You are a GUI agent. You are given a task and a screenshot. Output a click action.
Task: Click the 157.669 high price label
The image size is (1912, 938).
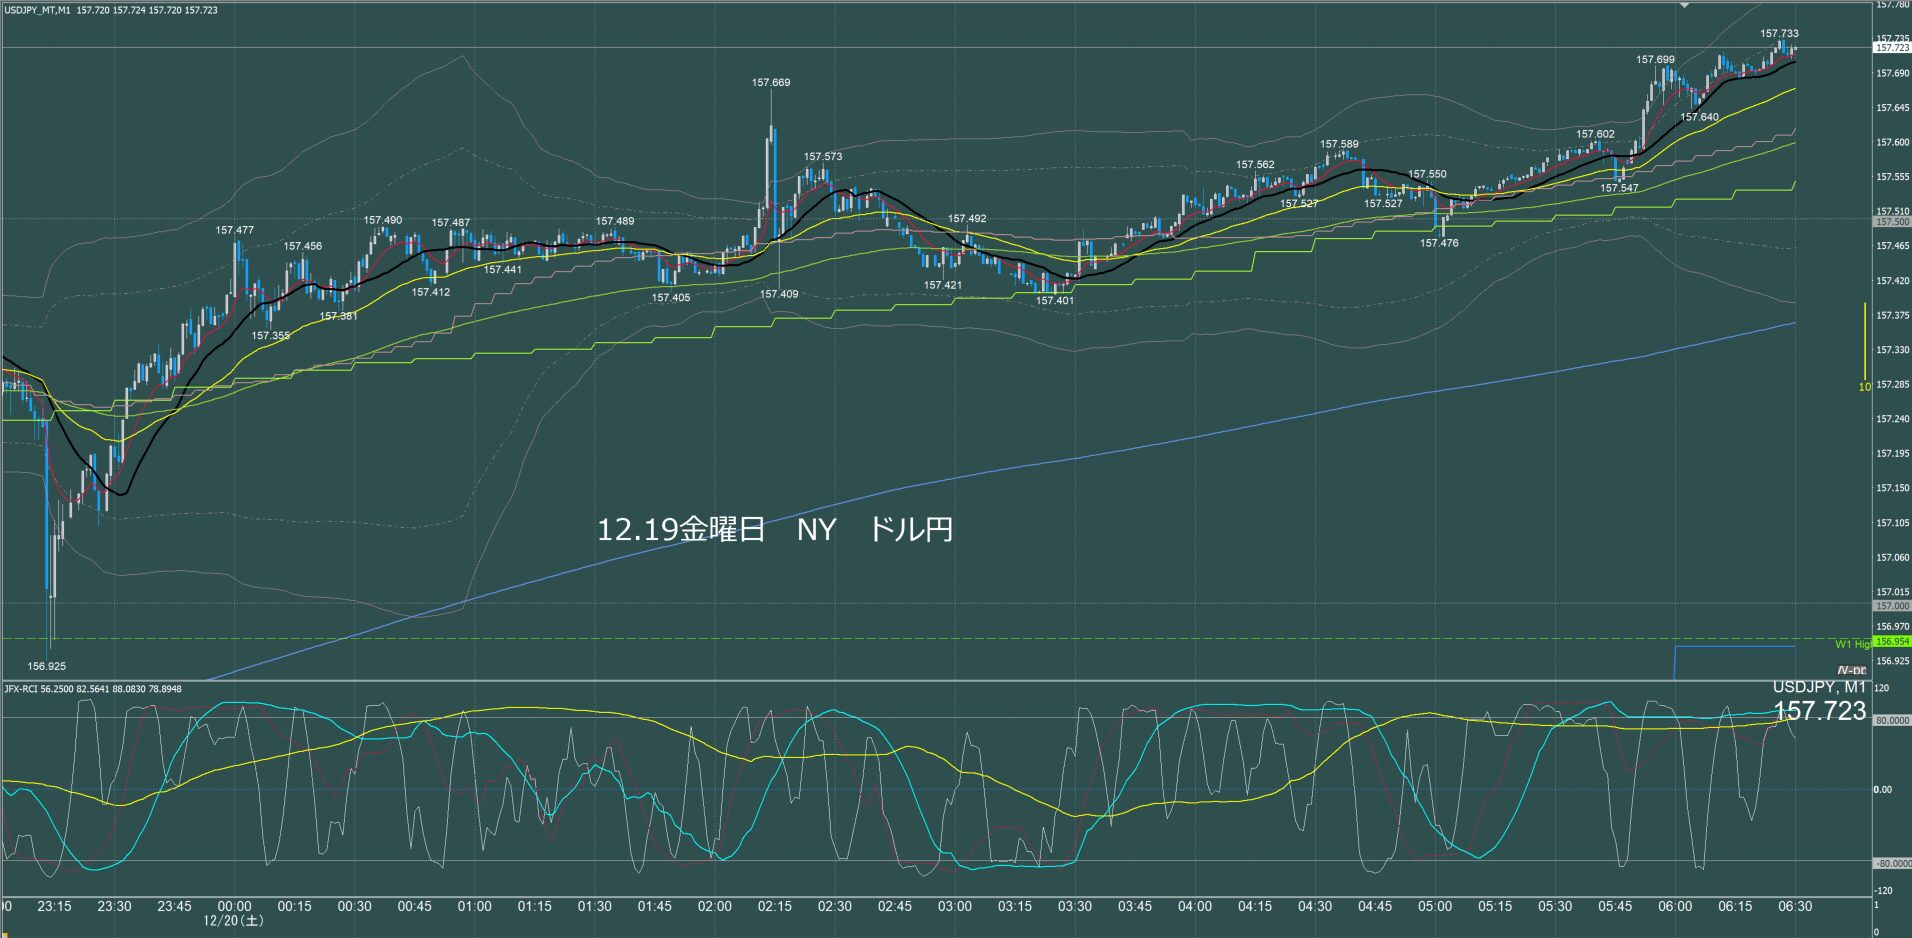771,83
